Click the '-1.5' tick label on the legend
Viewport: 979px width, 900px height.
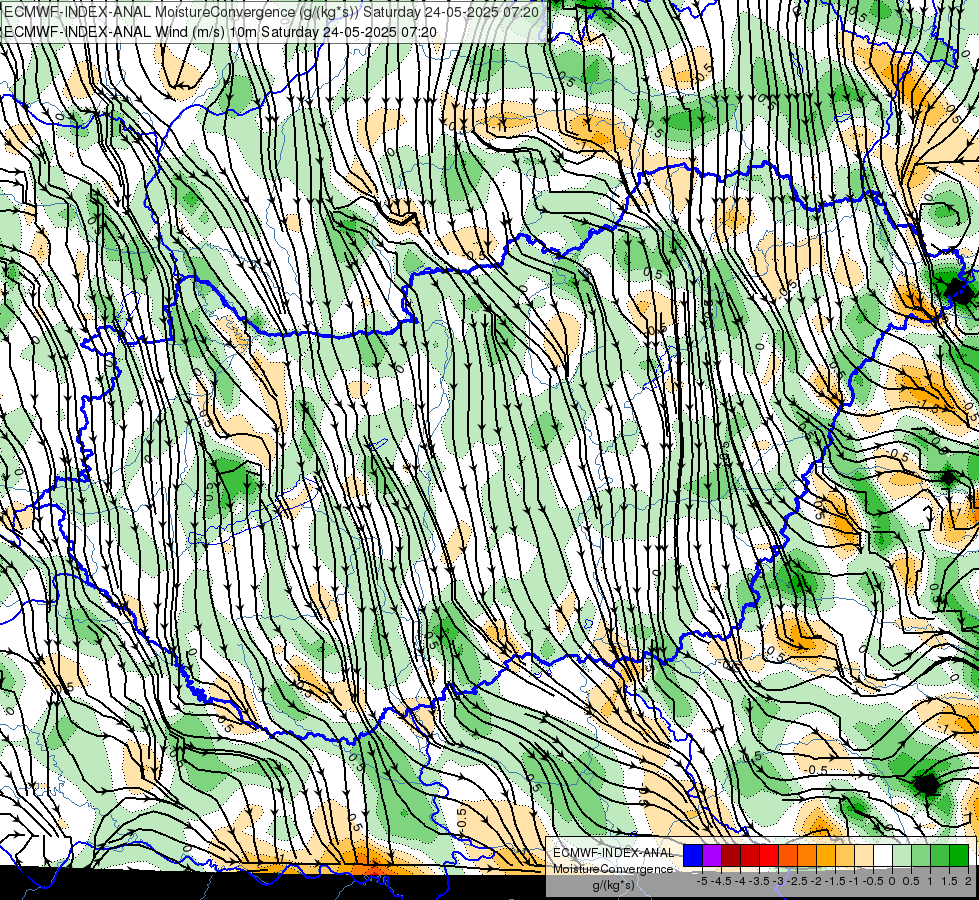835,881
